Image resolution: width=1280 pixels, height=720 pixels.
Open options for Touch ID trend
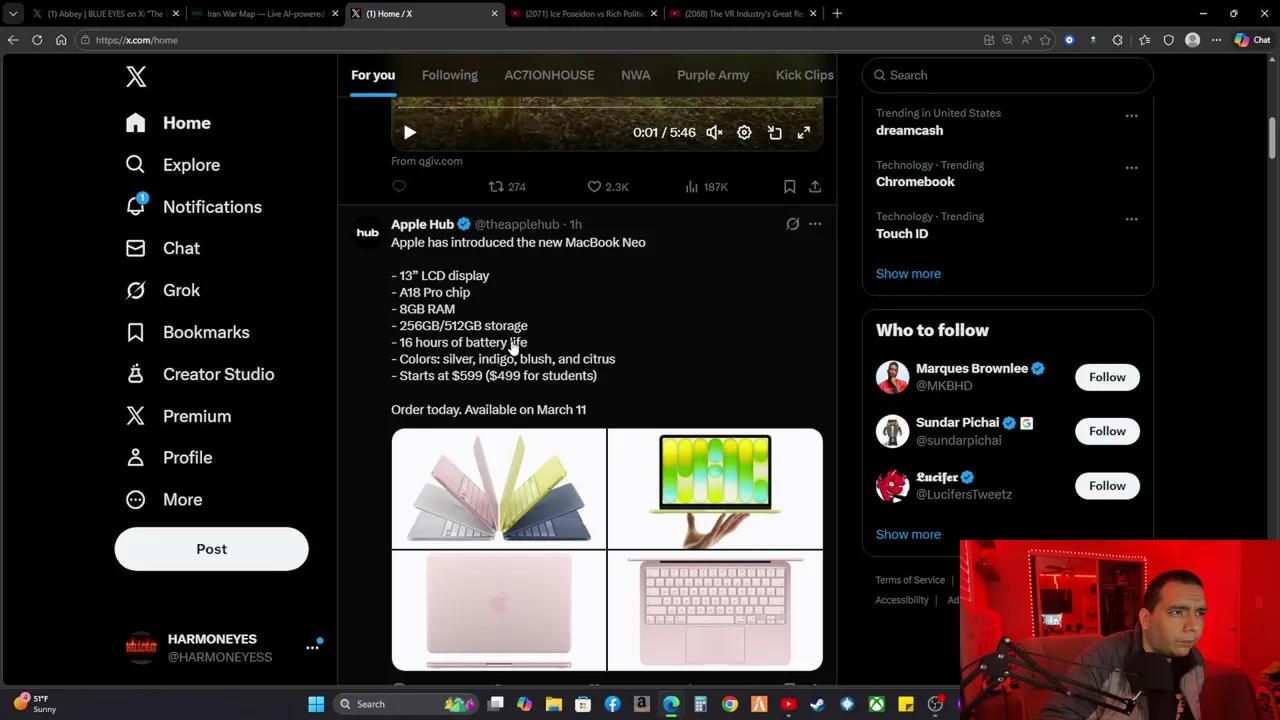pyautogui.click(x=1131, y=219)
